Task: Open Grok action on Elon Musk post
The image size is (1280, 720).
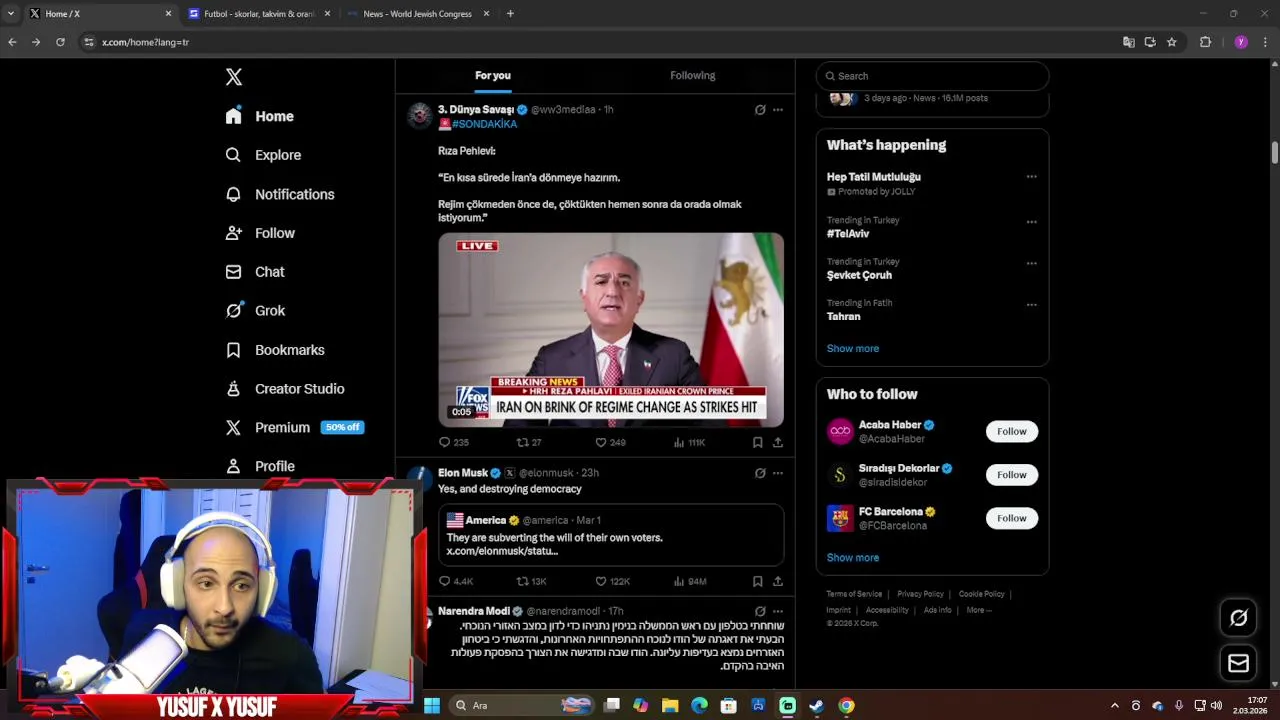Action: (x=760, y=473)
